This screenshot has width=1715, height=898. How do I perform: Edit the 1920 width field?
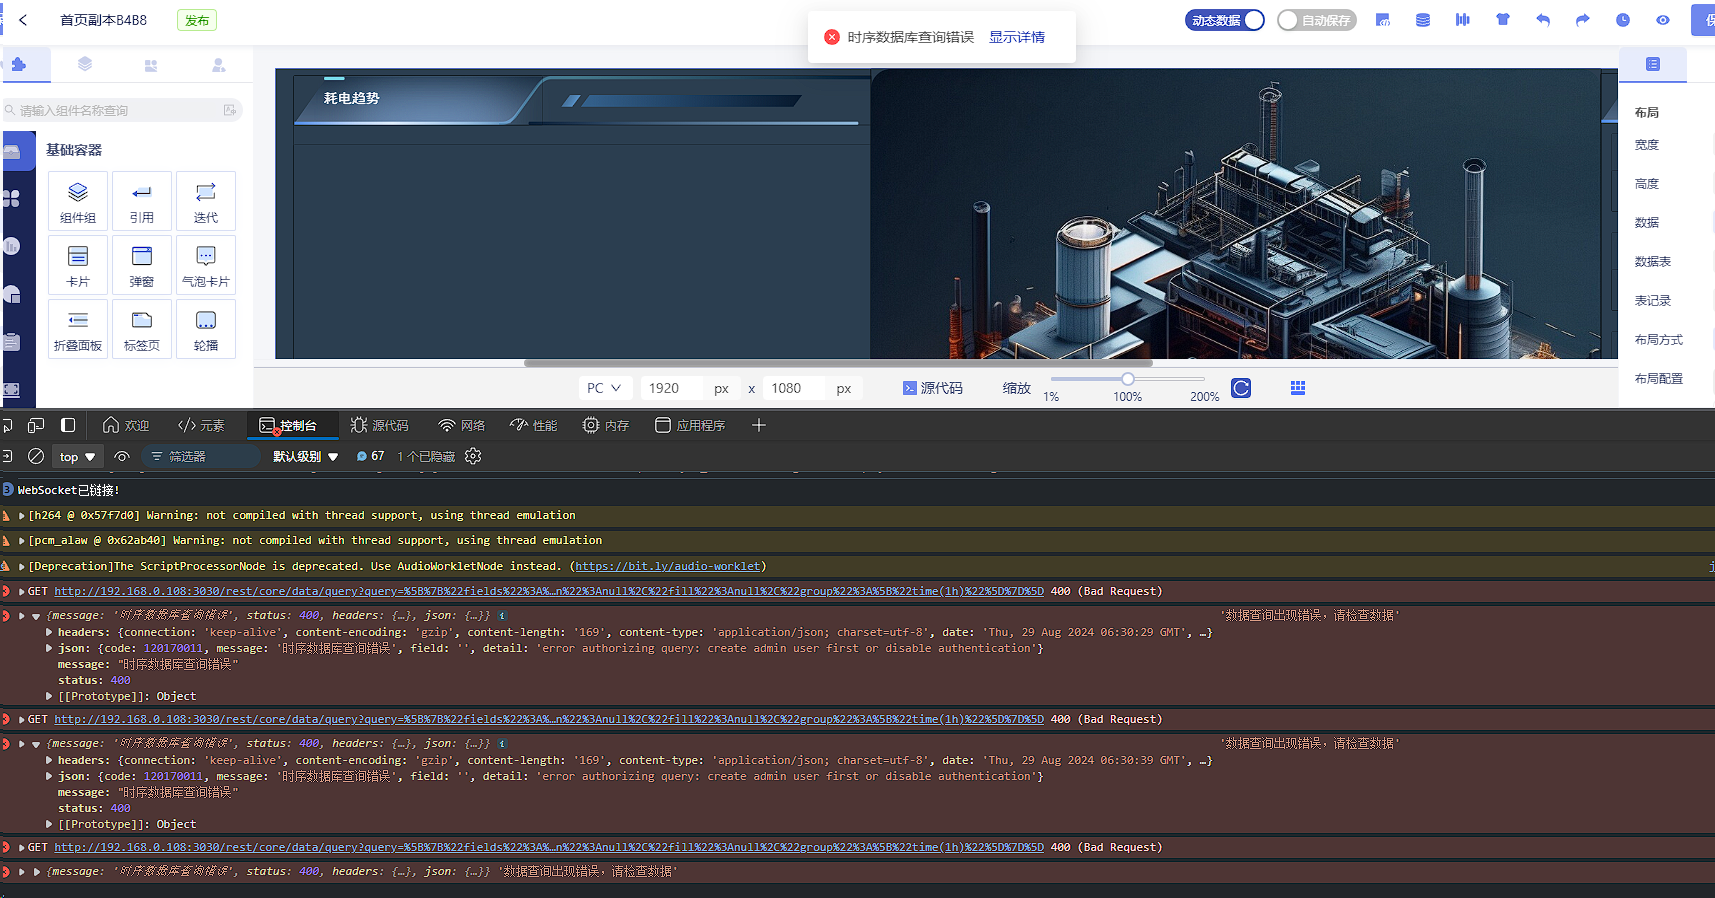(x=673, y=388)
